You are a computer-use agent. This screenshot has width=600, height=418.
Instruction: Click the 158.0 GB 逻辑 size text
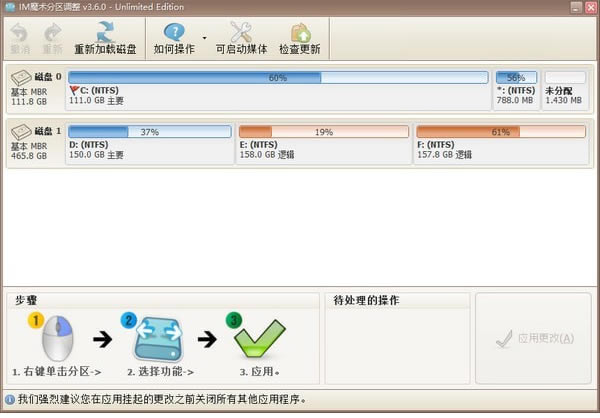pos(267,155)
